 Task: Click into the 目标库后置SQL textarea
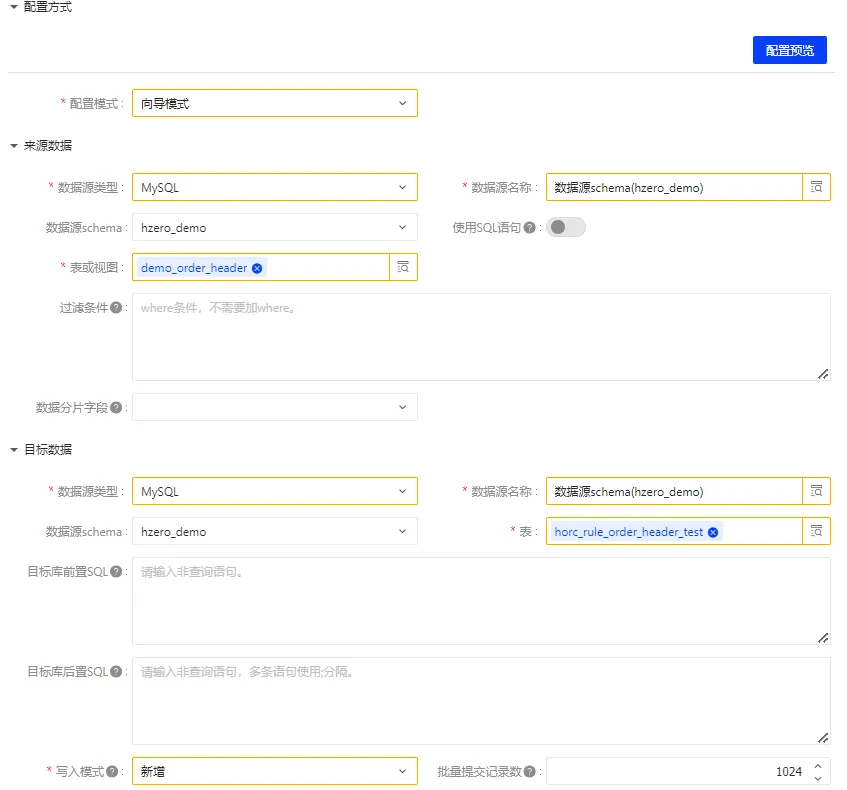(x=481, y=701)
